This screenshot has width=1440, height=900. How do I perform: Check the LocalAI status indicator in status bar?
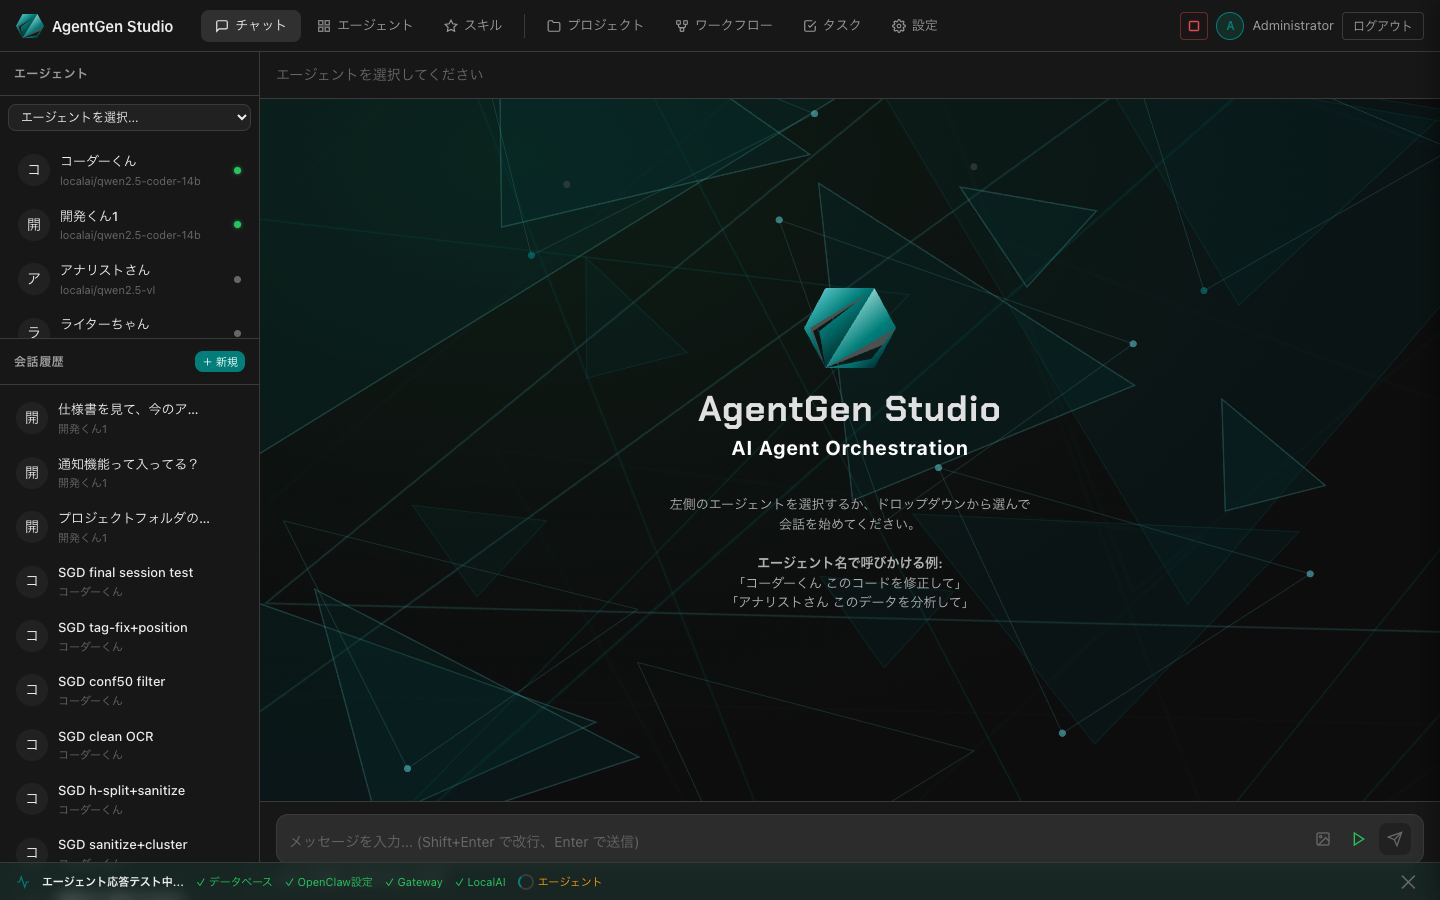480,882
